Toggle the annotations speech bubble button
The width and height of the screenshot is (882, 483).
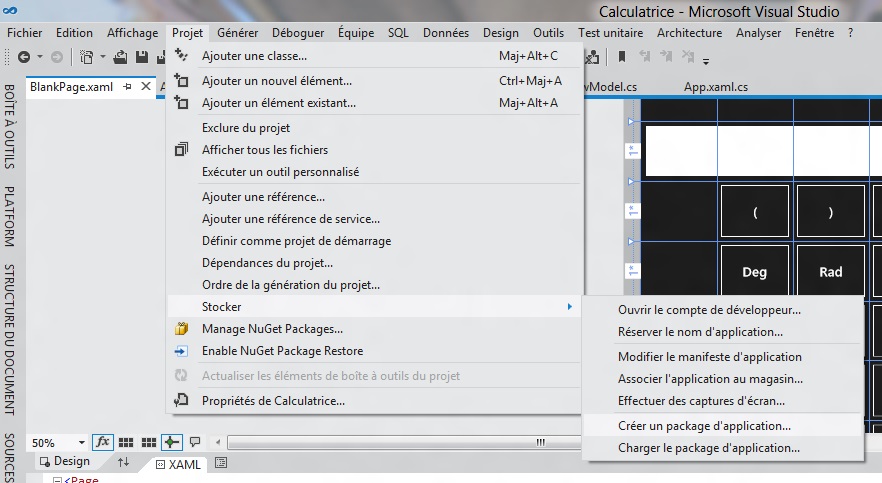195,442
